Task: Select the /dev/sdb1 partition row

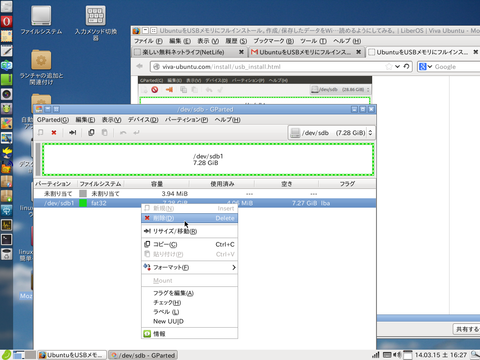Action: click(x=205, y=203)
